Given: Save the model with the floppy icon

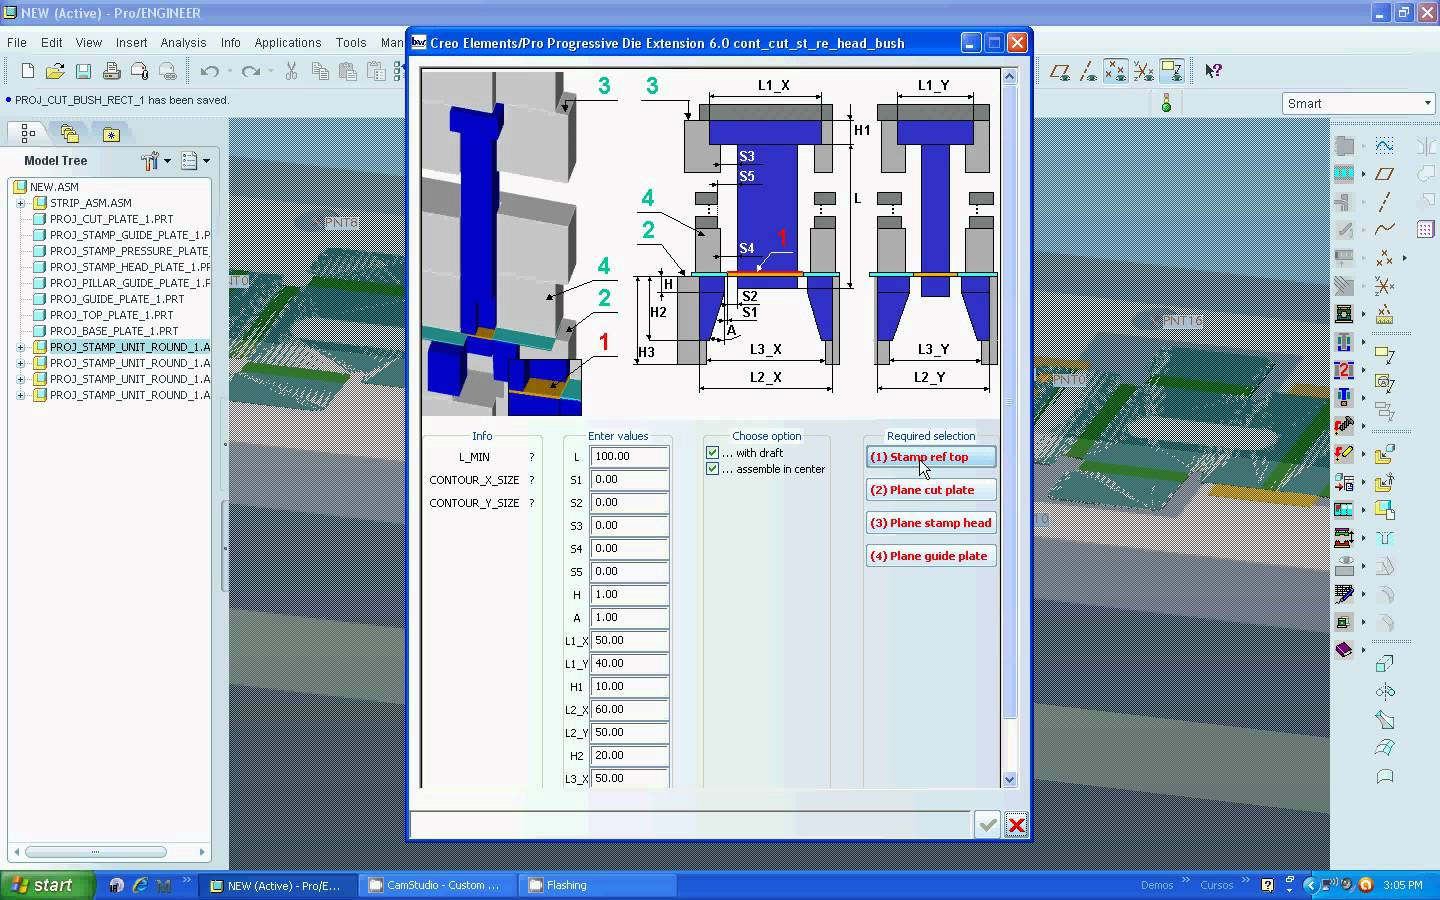Looking at the screenshot, I should (83, 71).
